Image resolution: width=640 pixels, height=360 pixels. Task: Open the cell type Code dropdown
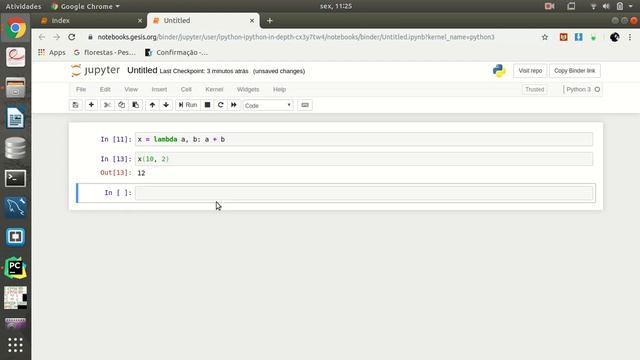point(268,105)
